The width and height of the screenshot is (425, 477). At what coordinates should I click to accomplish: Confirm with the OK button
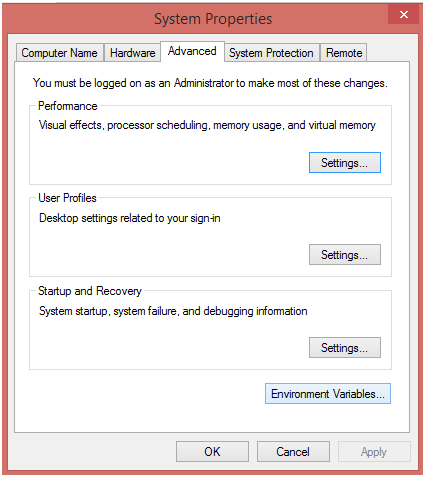pos(212,452)
